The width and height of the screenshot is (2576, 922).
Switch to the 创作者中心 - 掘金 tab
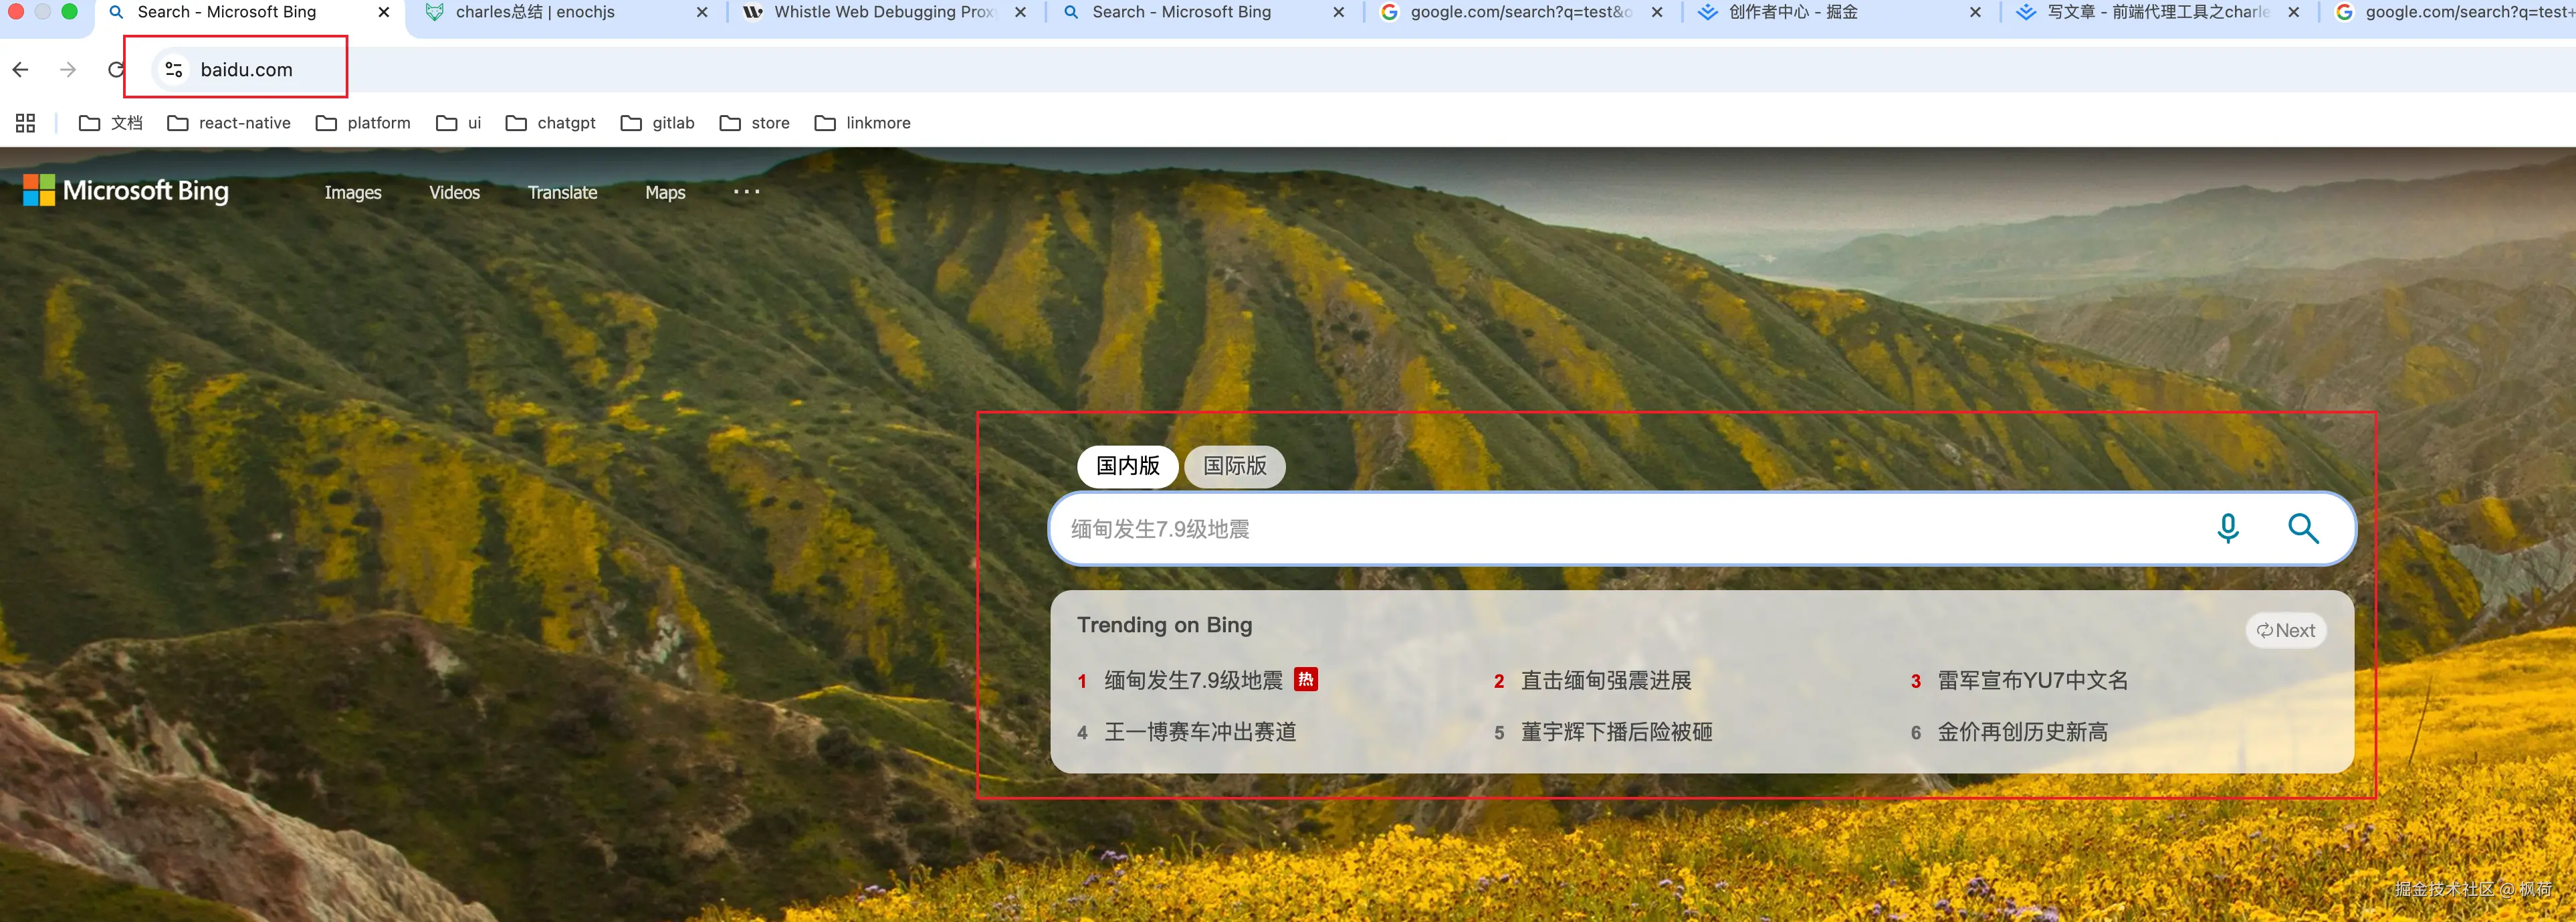coord(1792,13)
